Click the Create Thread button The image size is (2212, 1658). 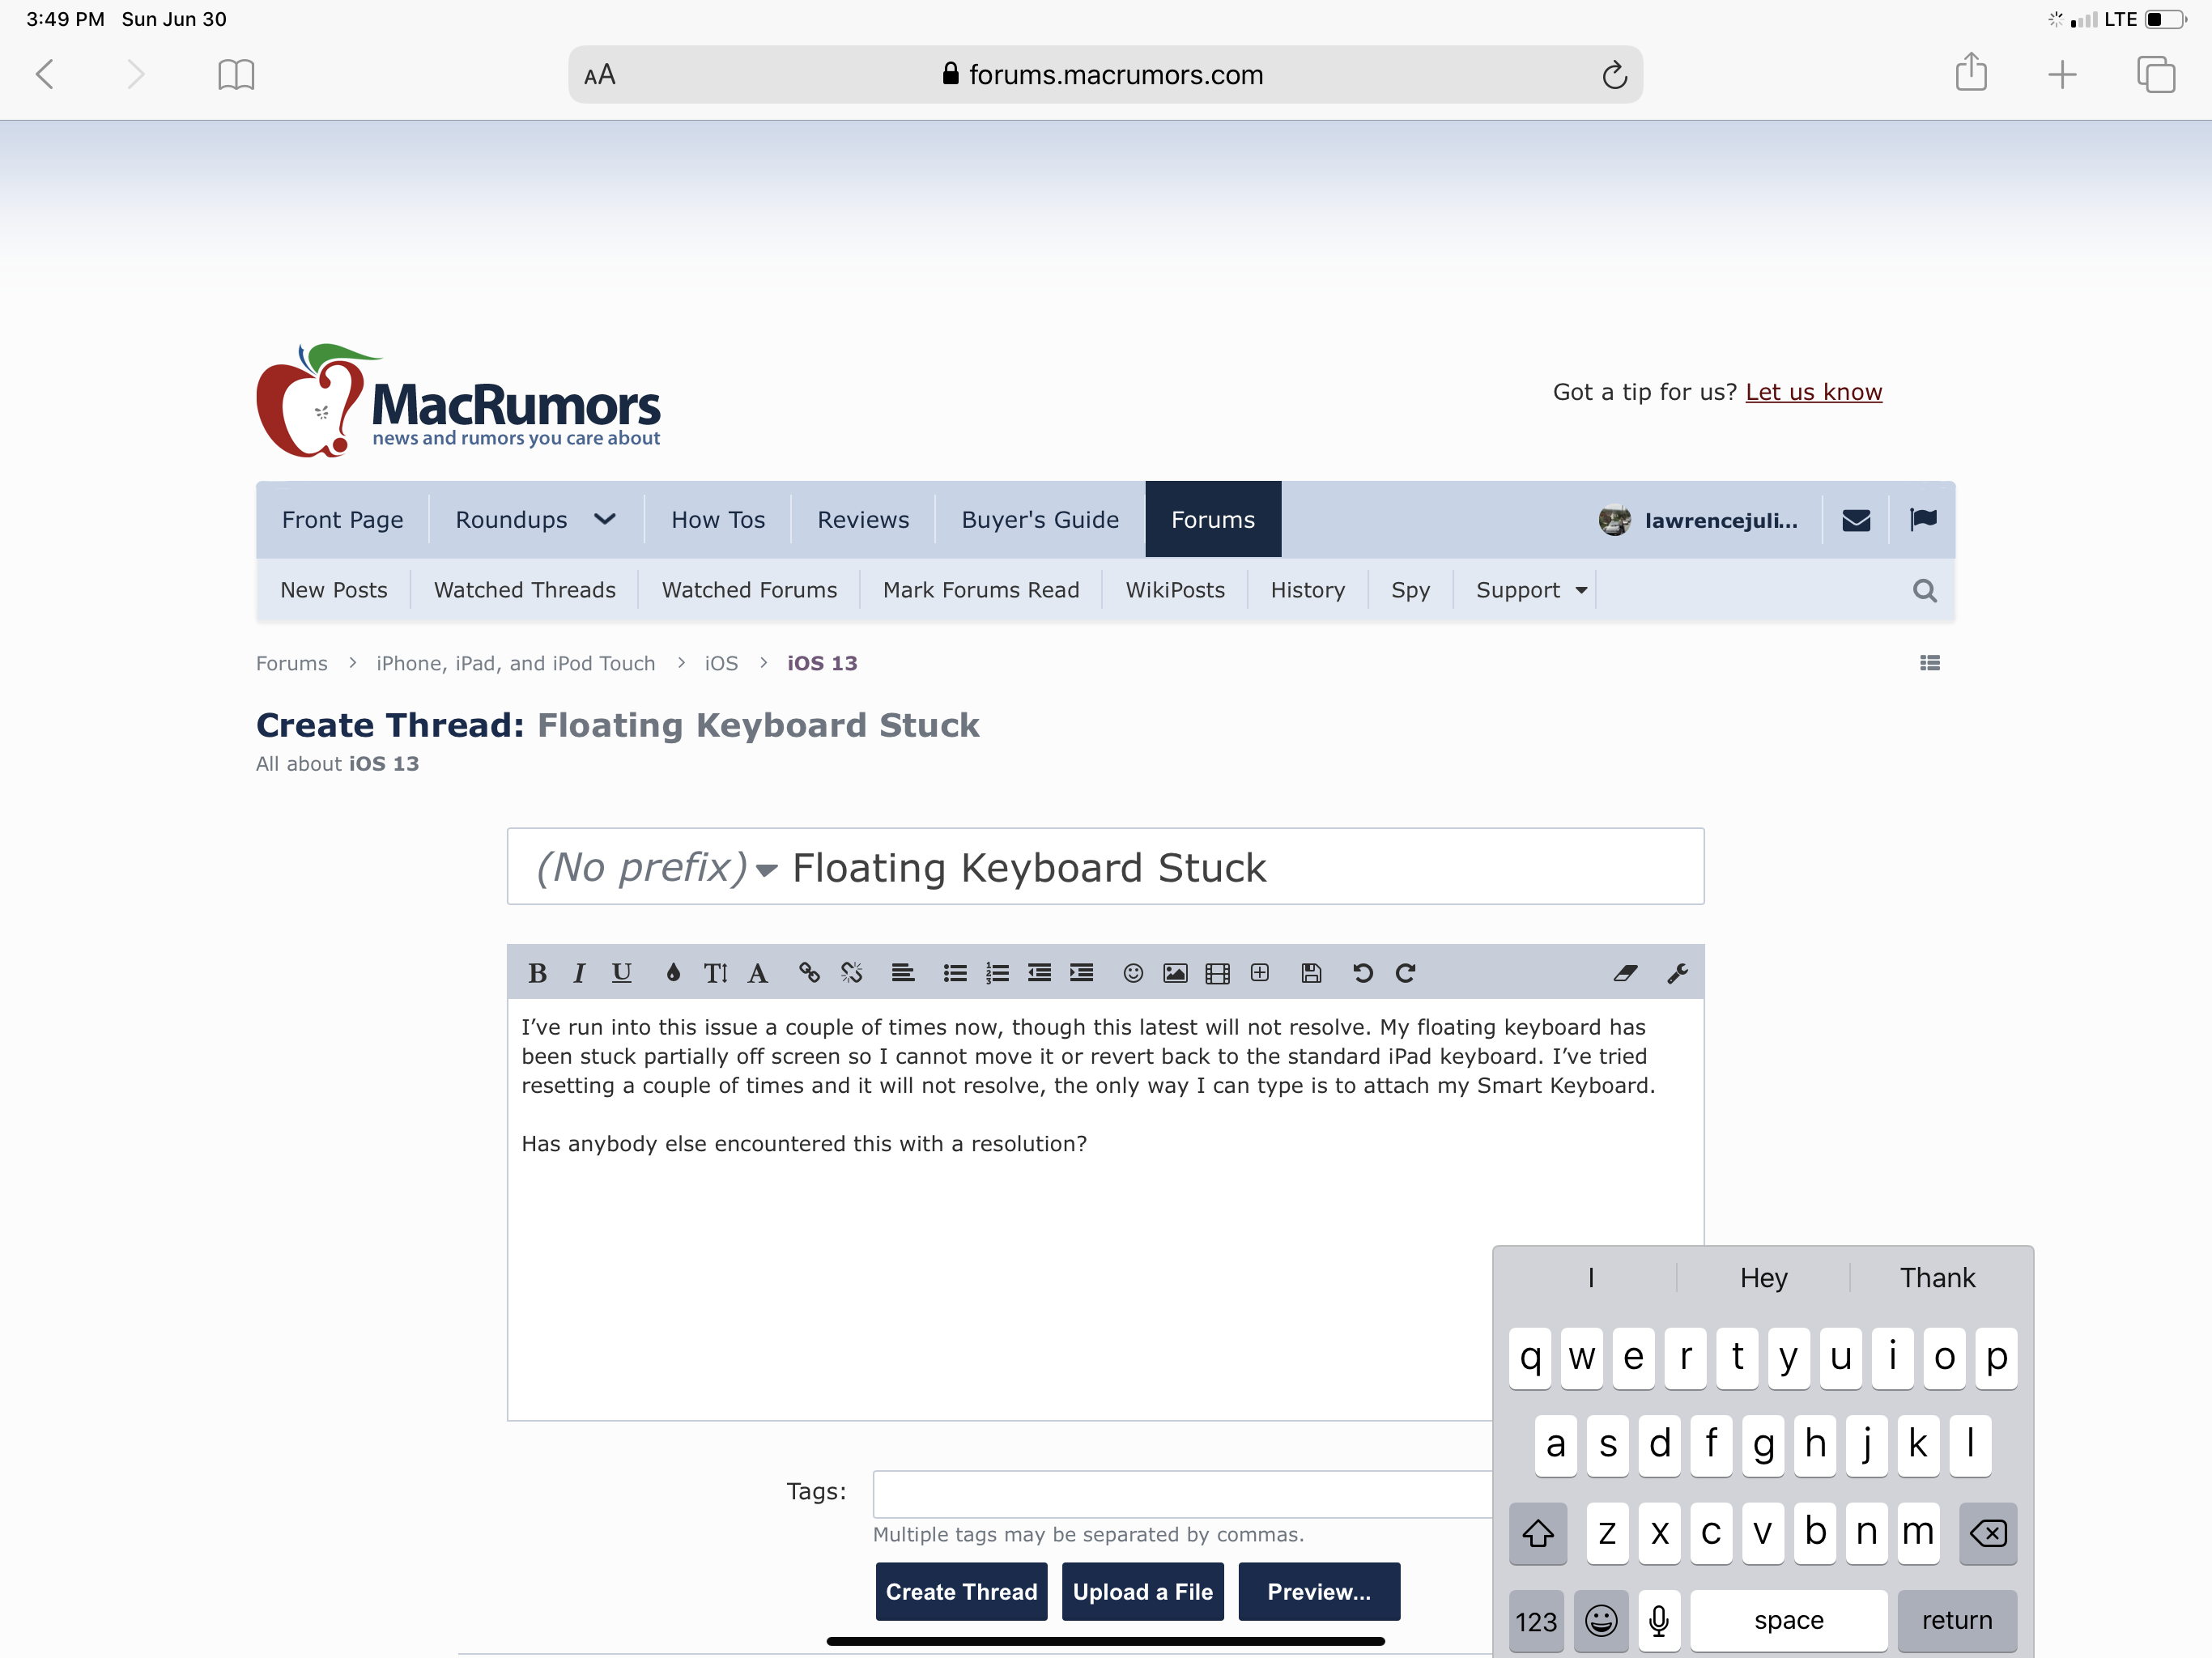(x=961, y=1591)
